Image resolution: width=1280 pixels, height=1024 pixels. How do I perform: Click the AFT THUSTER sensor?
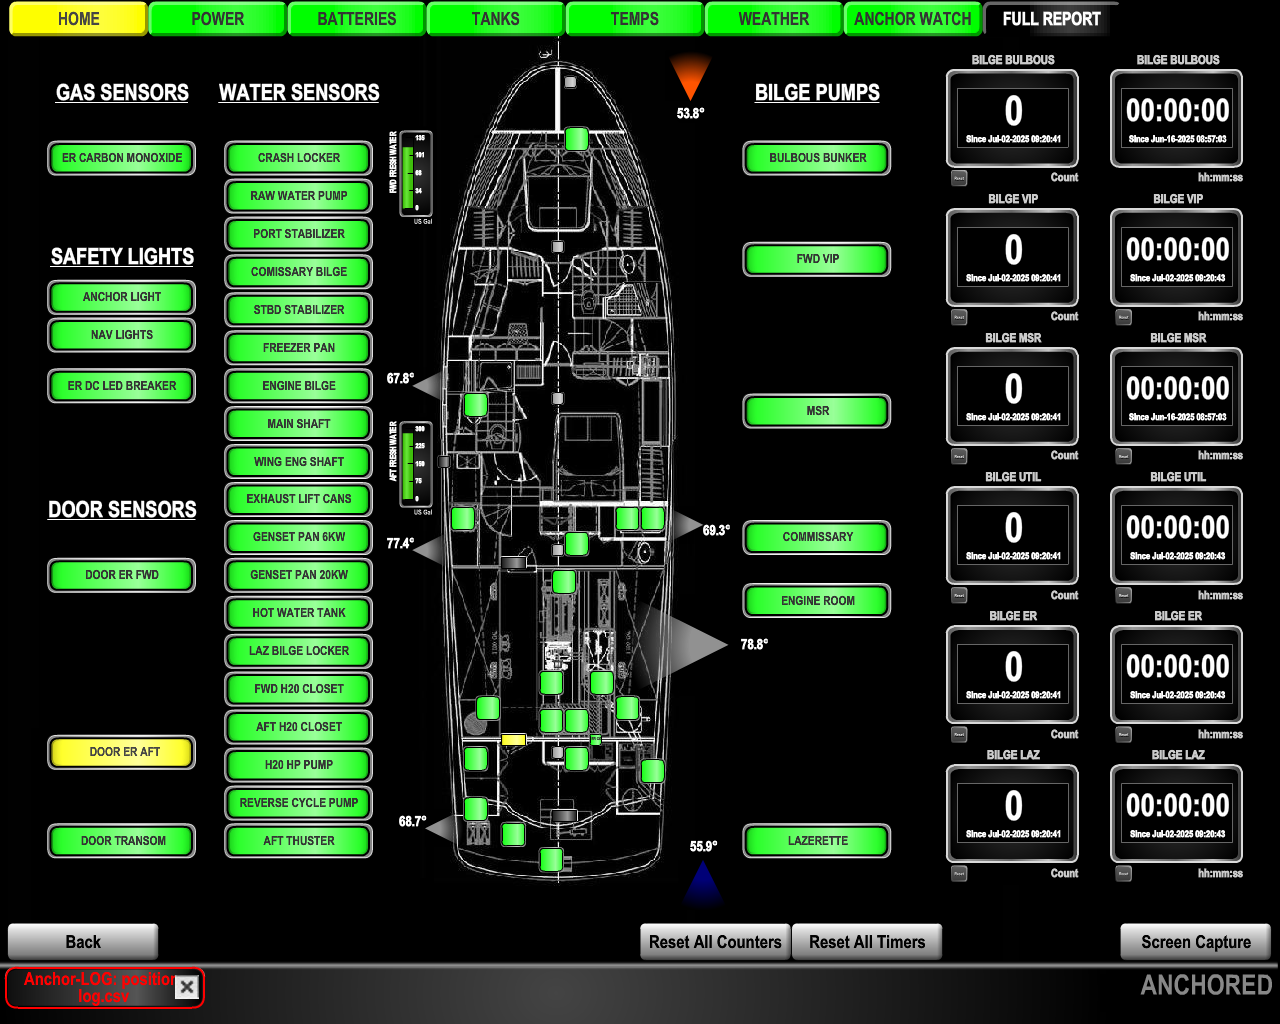point(299,841)
